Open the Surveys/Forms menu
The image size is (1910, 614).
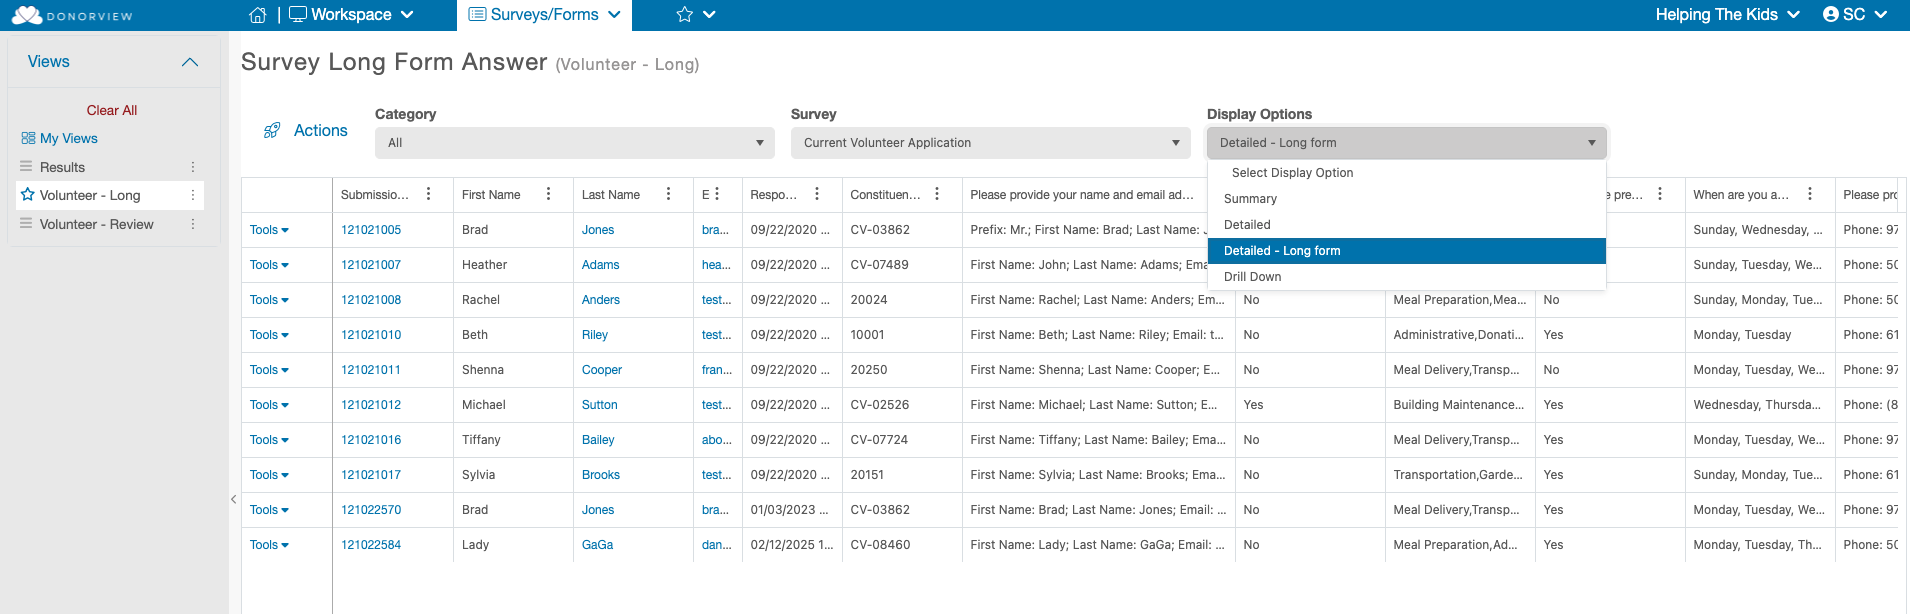point(545,15)
